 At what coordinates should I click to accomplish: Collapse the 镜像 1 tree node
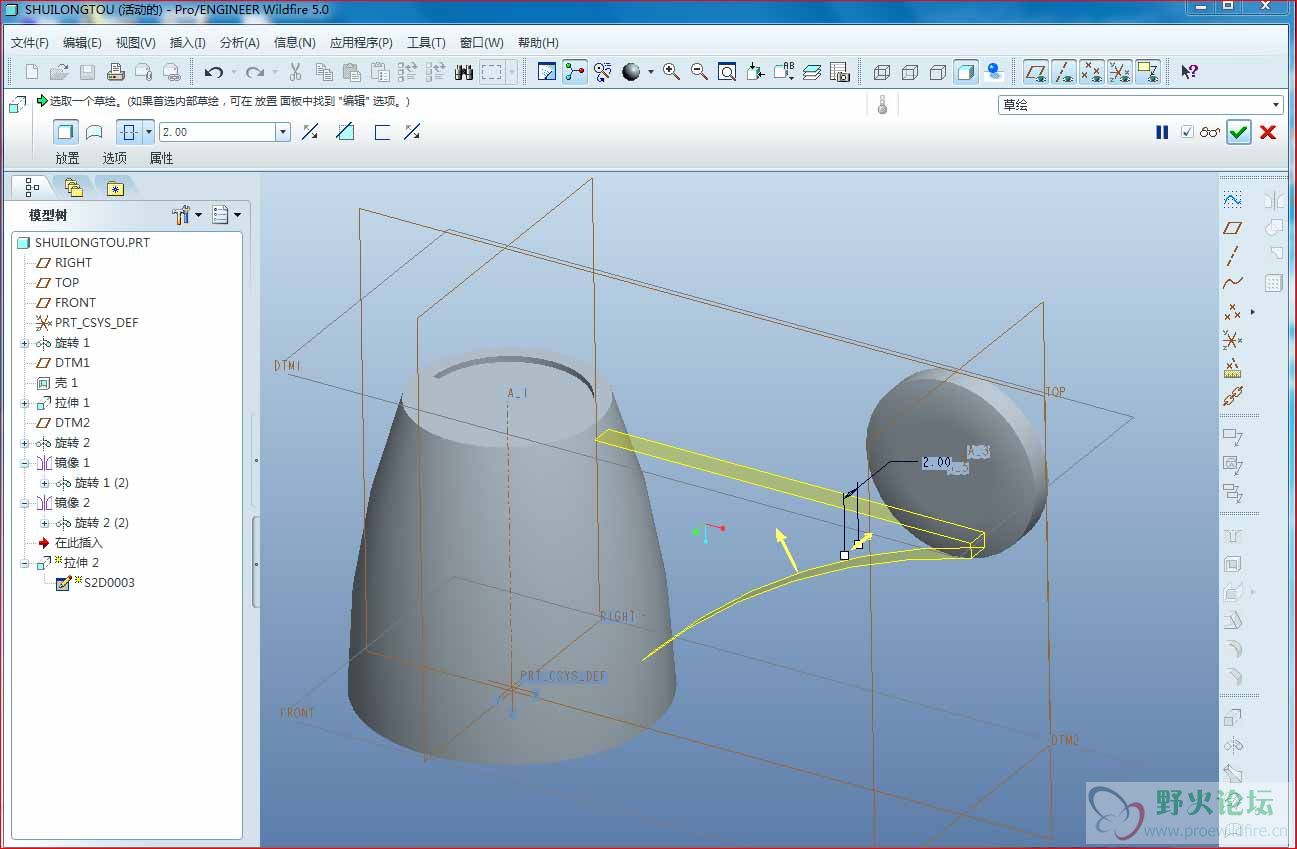(25, 463)
